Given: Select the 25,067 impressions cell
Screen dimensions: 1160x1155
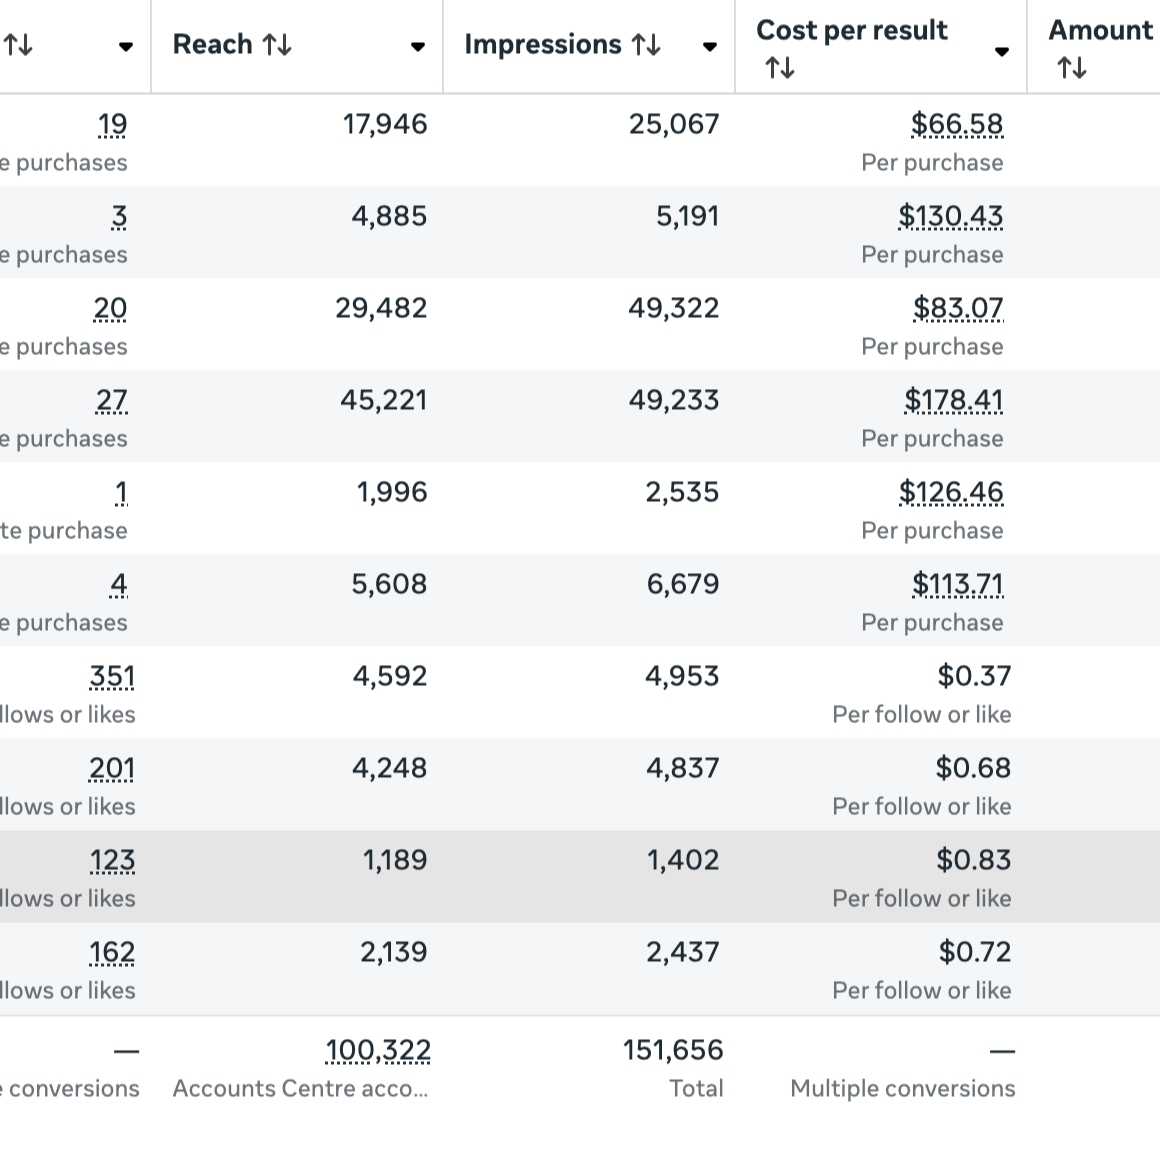Looking at the screenshot, I should pyautogui.click(x=674, y=124).
